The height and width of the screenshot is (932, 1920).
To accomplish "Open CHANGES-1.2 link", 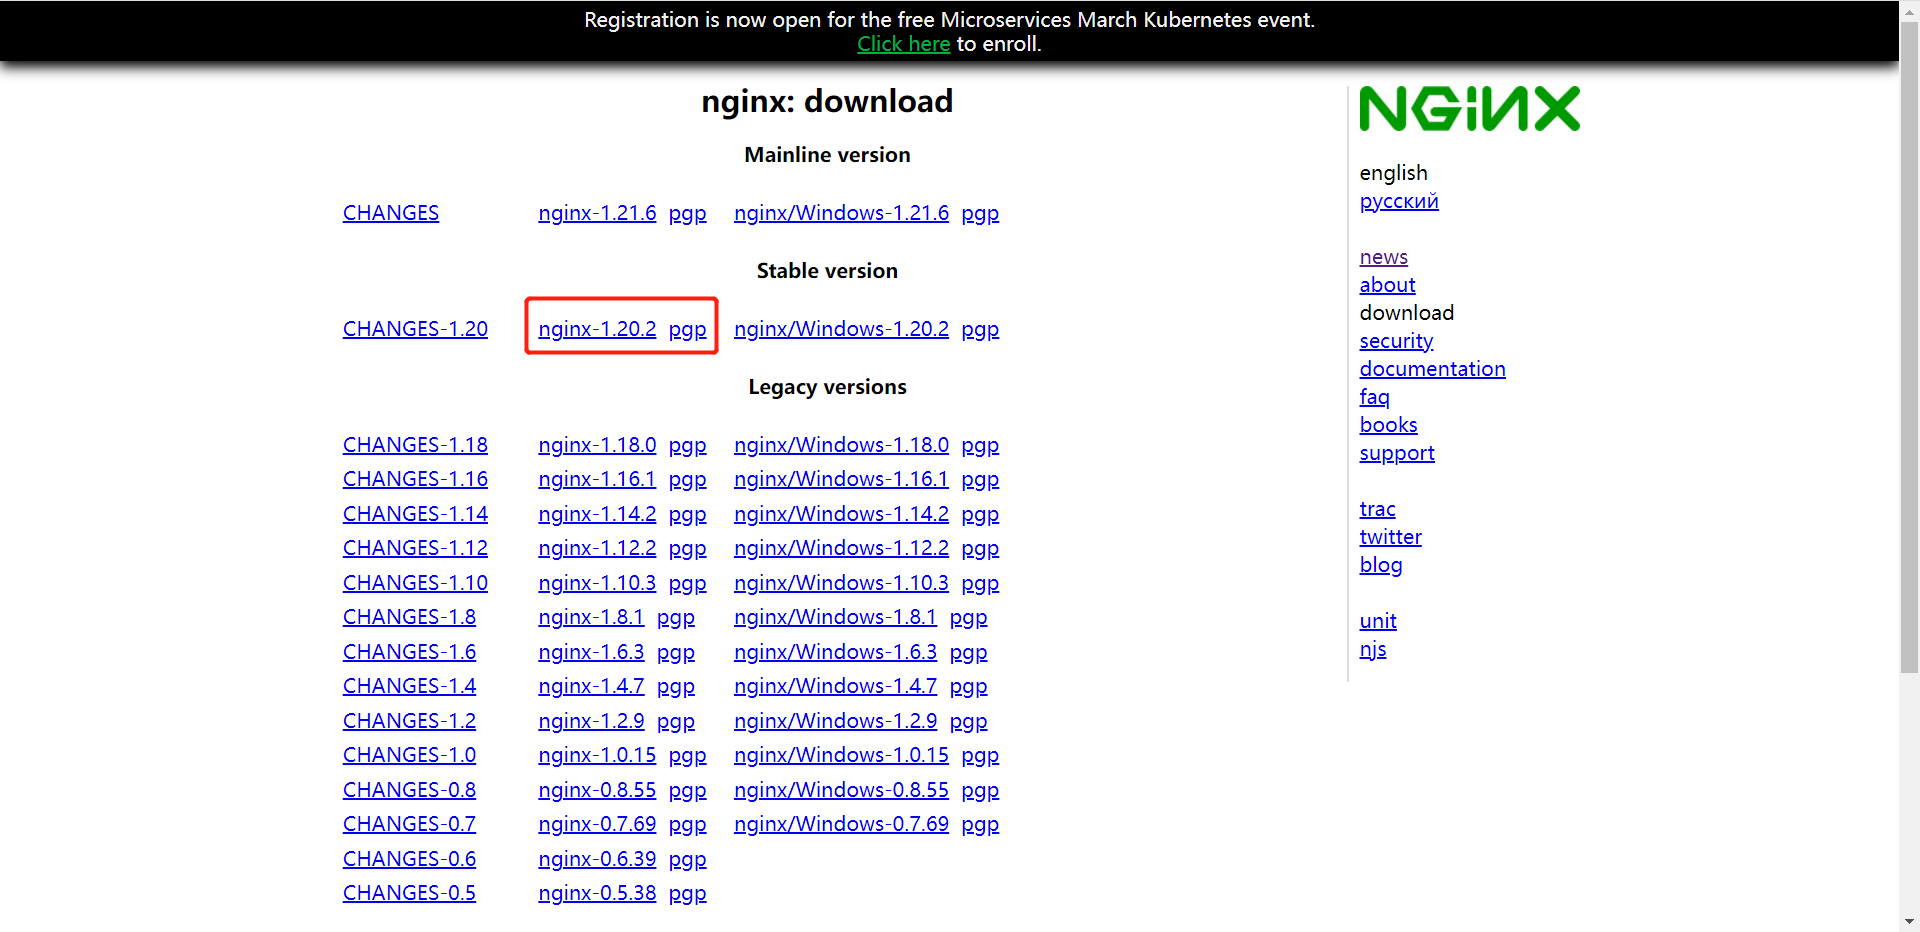I will (409, 721).
